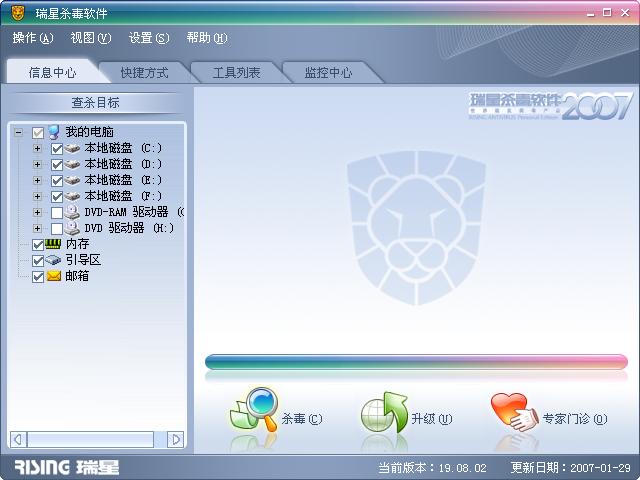Viewport: 640px width, 480px height.
Task: Switch to the 快捷方式 tab
Action: point(144,73)
